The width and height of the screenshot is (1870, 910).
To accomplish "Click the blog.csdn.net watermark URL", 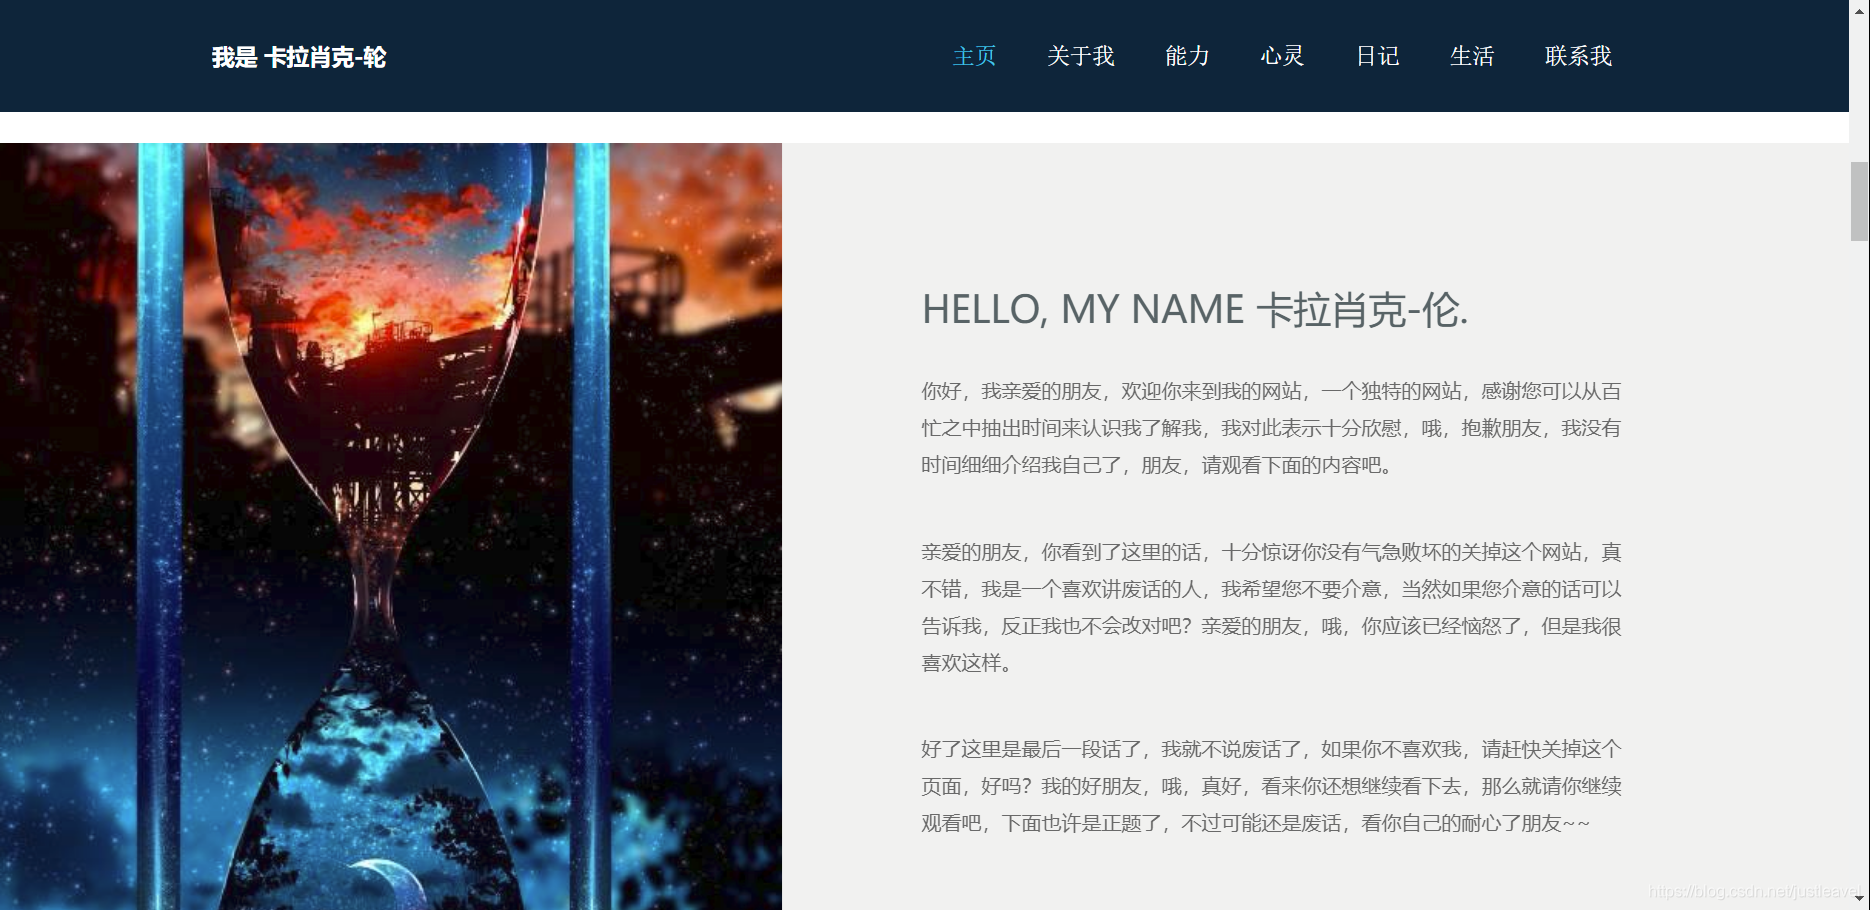I will click(1754, 891).
